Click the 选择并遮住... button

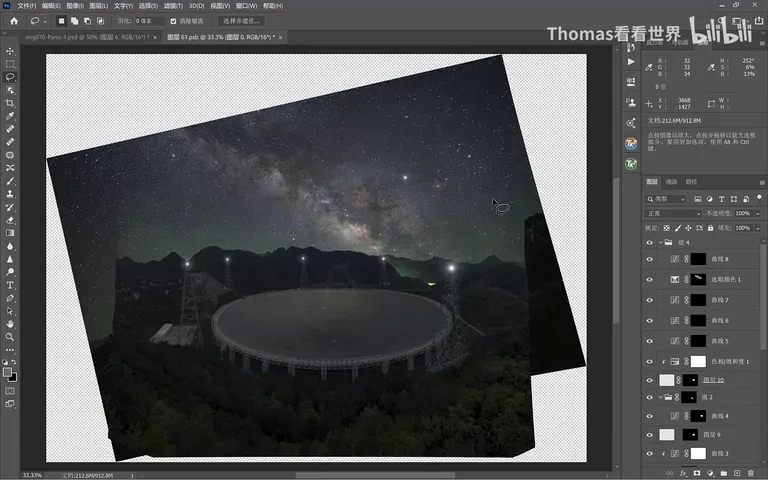241,21
